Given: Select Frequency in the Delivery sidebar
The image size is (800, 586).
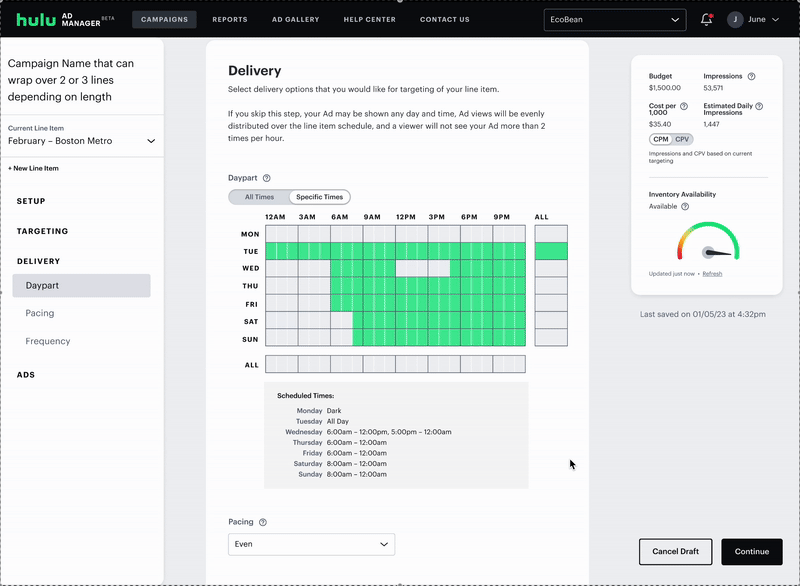Looking at the screenshot, I should pos(48,341).
